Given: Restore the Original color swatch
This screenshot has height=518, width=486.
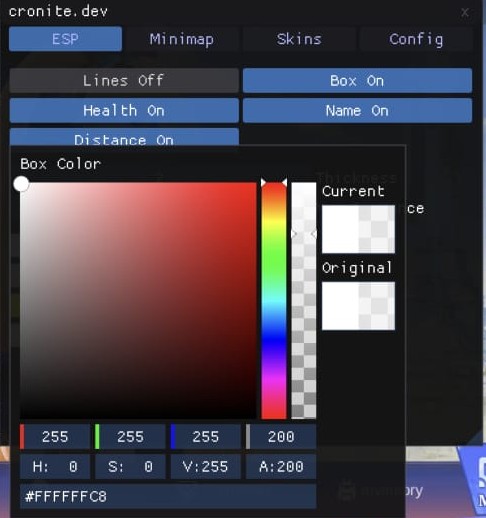Looking at the screenshot, I should point(358,306).
